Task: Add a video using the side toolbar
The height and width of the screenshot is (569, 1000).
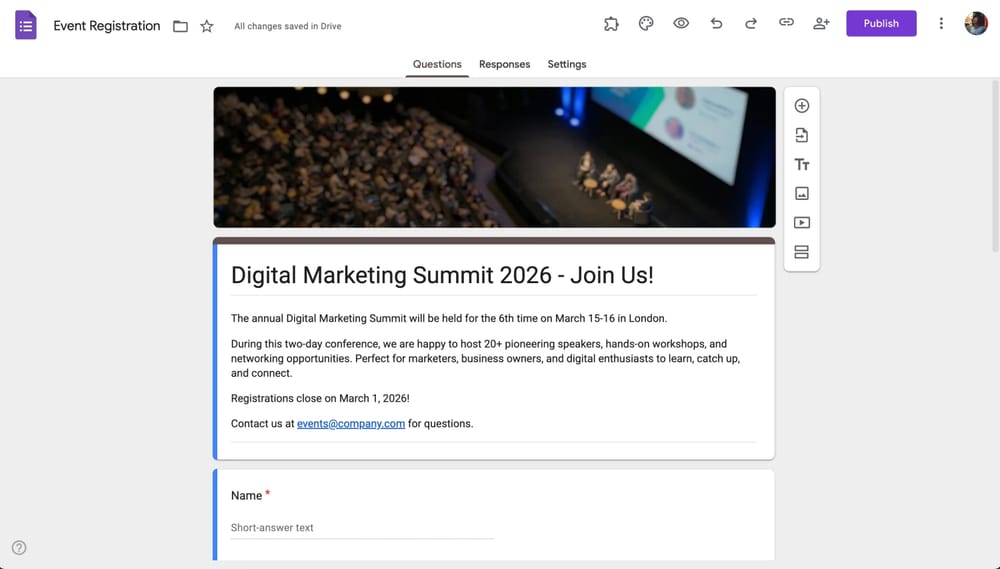Action: [x=801, y=223]
